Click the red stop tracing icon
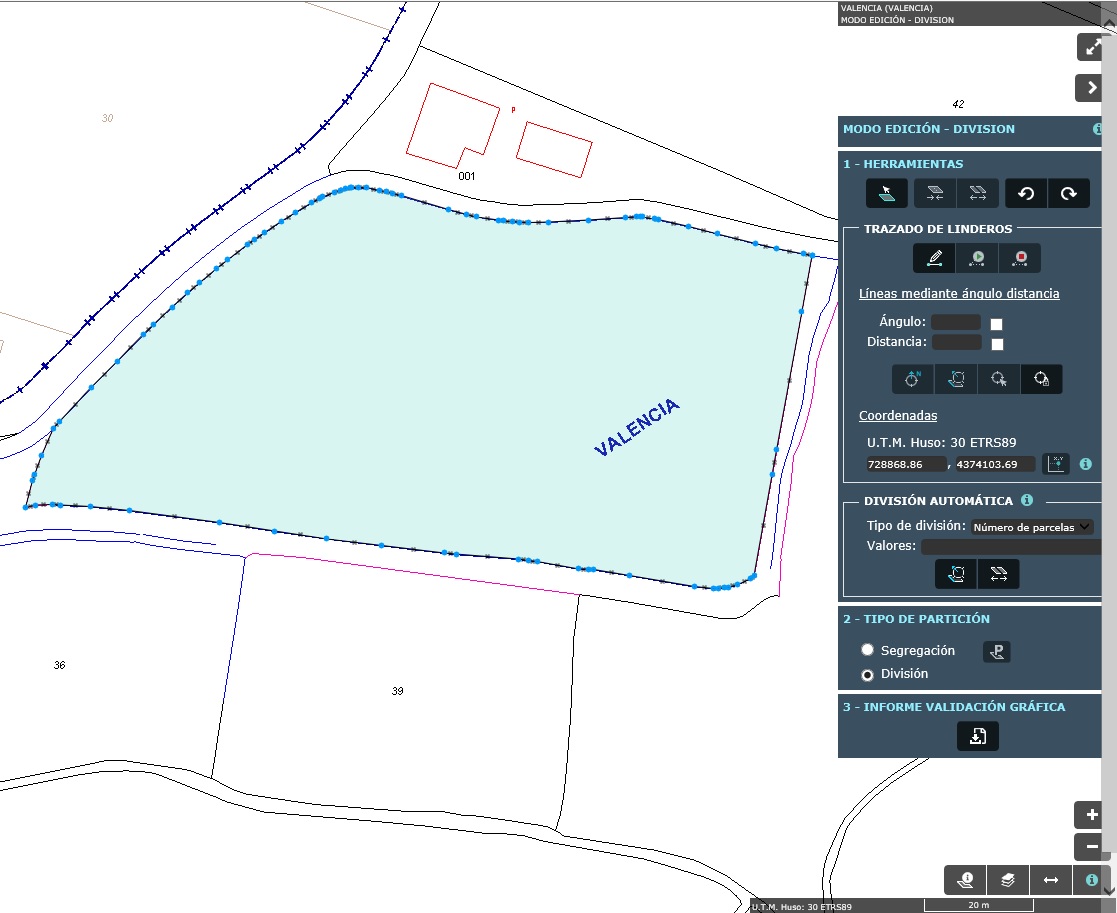The width and height of the screenshot is (1117, 913). click(1020, 258)
